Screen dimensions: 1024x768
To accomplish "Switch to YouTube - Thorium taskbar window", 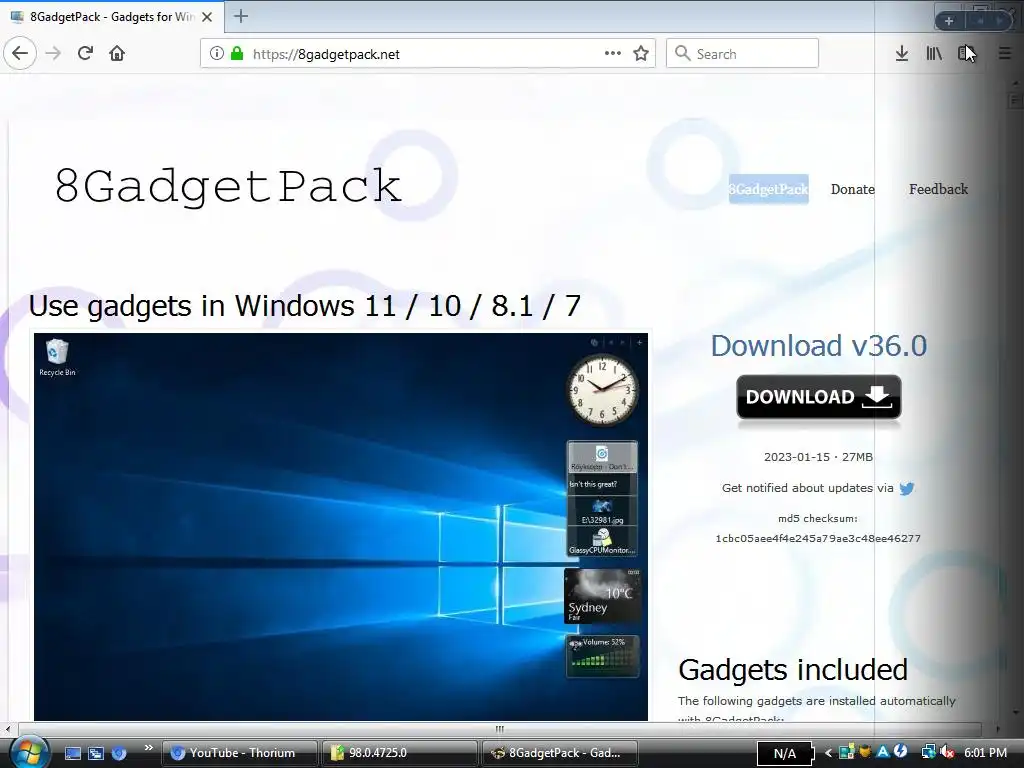I will point(239,753).
